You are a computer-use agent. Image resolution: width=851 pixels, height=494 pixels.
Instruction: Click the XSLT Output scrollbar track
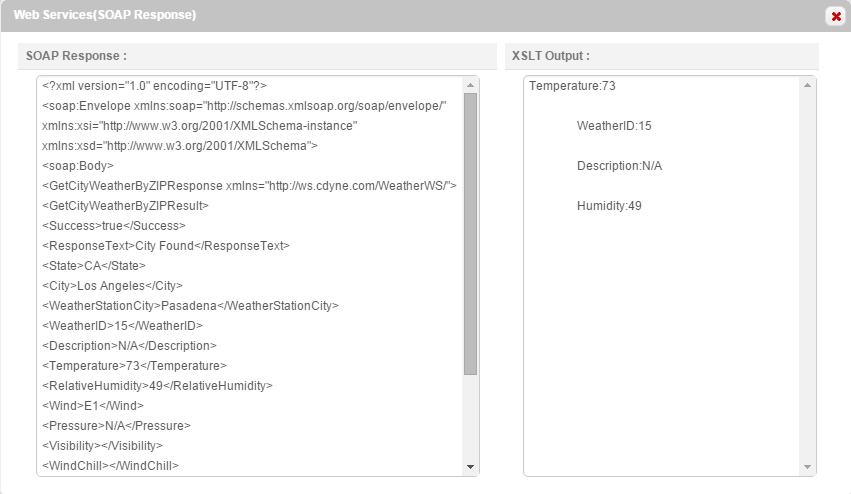[808, 280]
